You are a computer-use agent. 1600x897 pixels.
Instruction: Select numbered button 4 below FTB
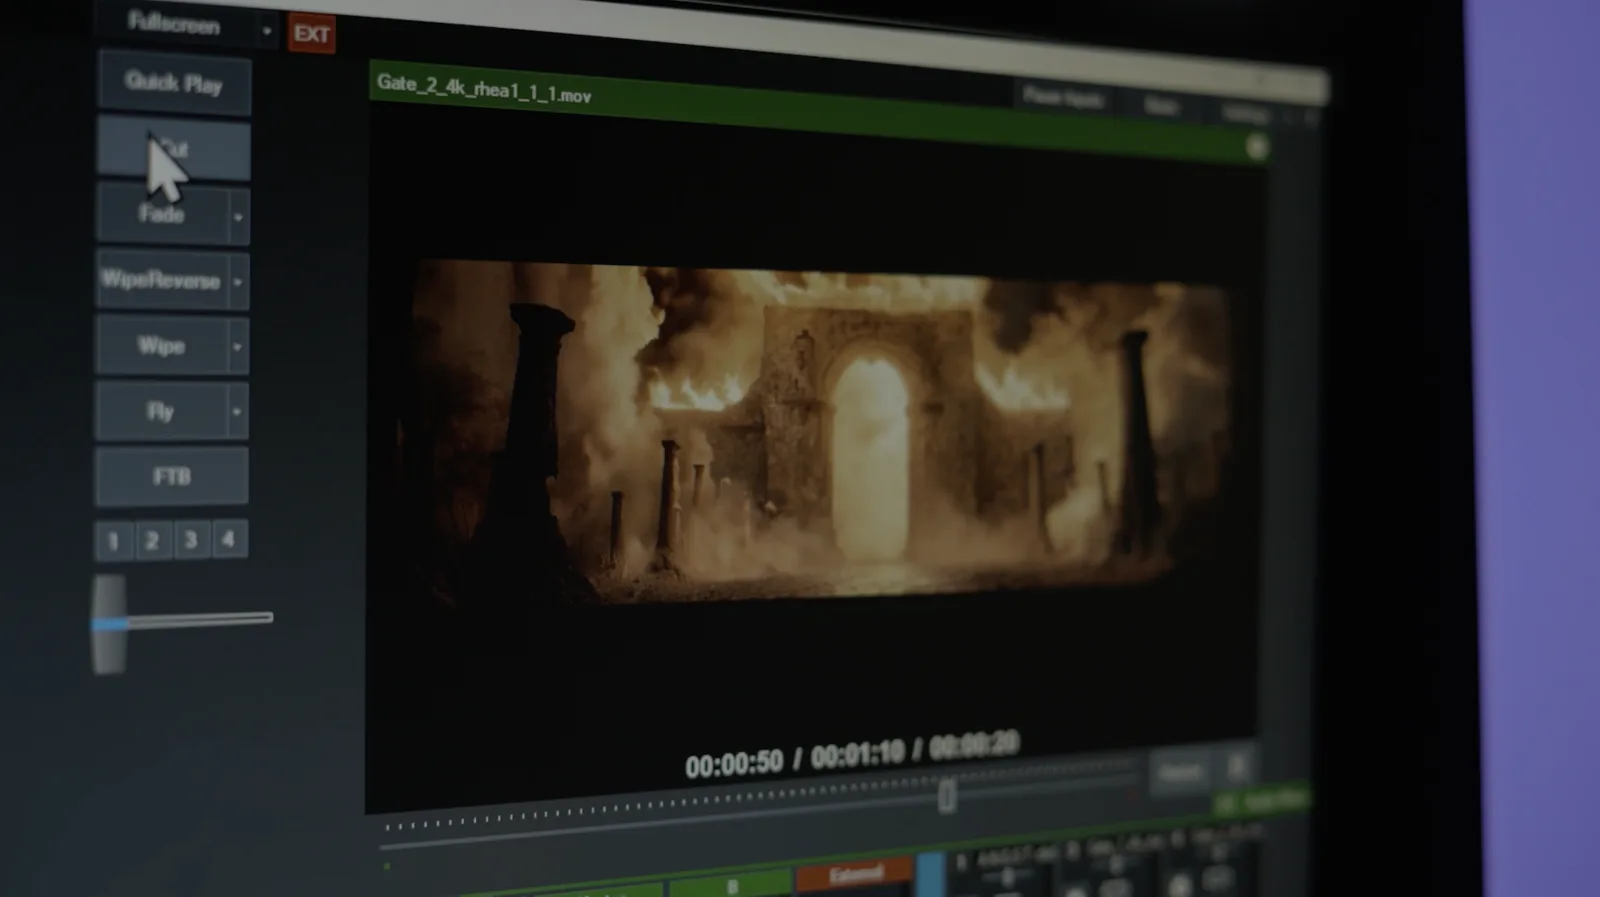[229, 539]
